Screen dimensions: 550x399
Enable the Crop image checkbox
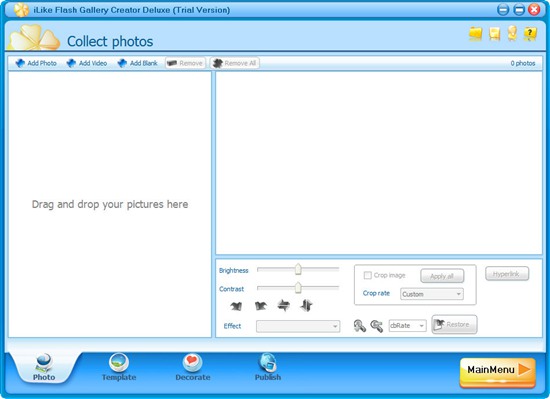(367, 275)
